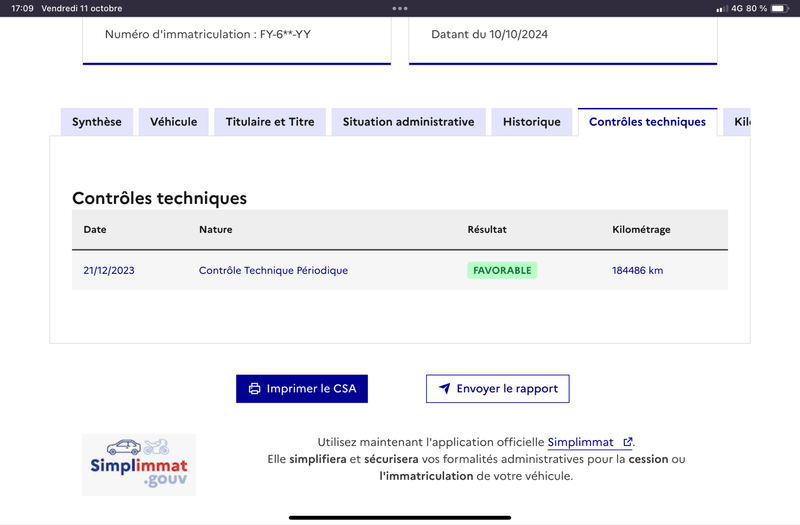The width and height of the screenshot is (800, 525).
Task: Click the paper plane send icon
Action: pyautogui.click(x=444, y=388)
